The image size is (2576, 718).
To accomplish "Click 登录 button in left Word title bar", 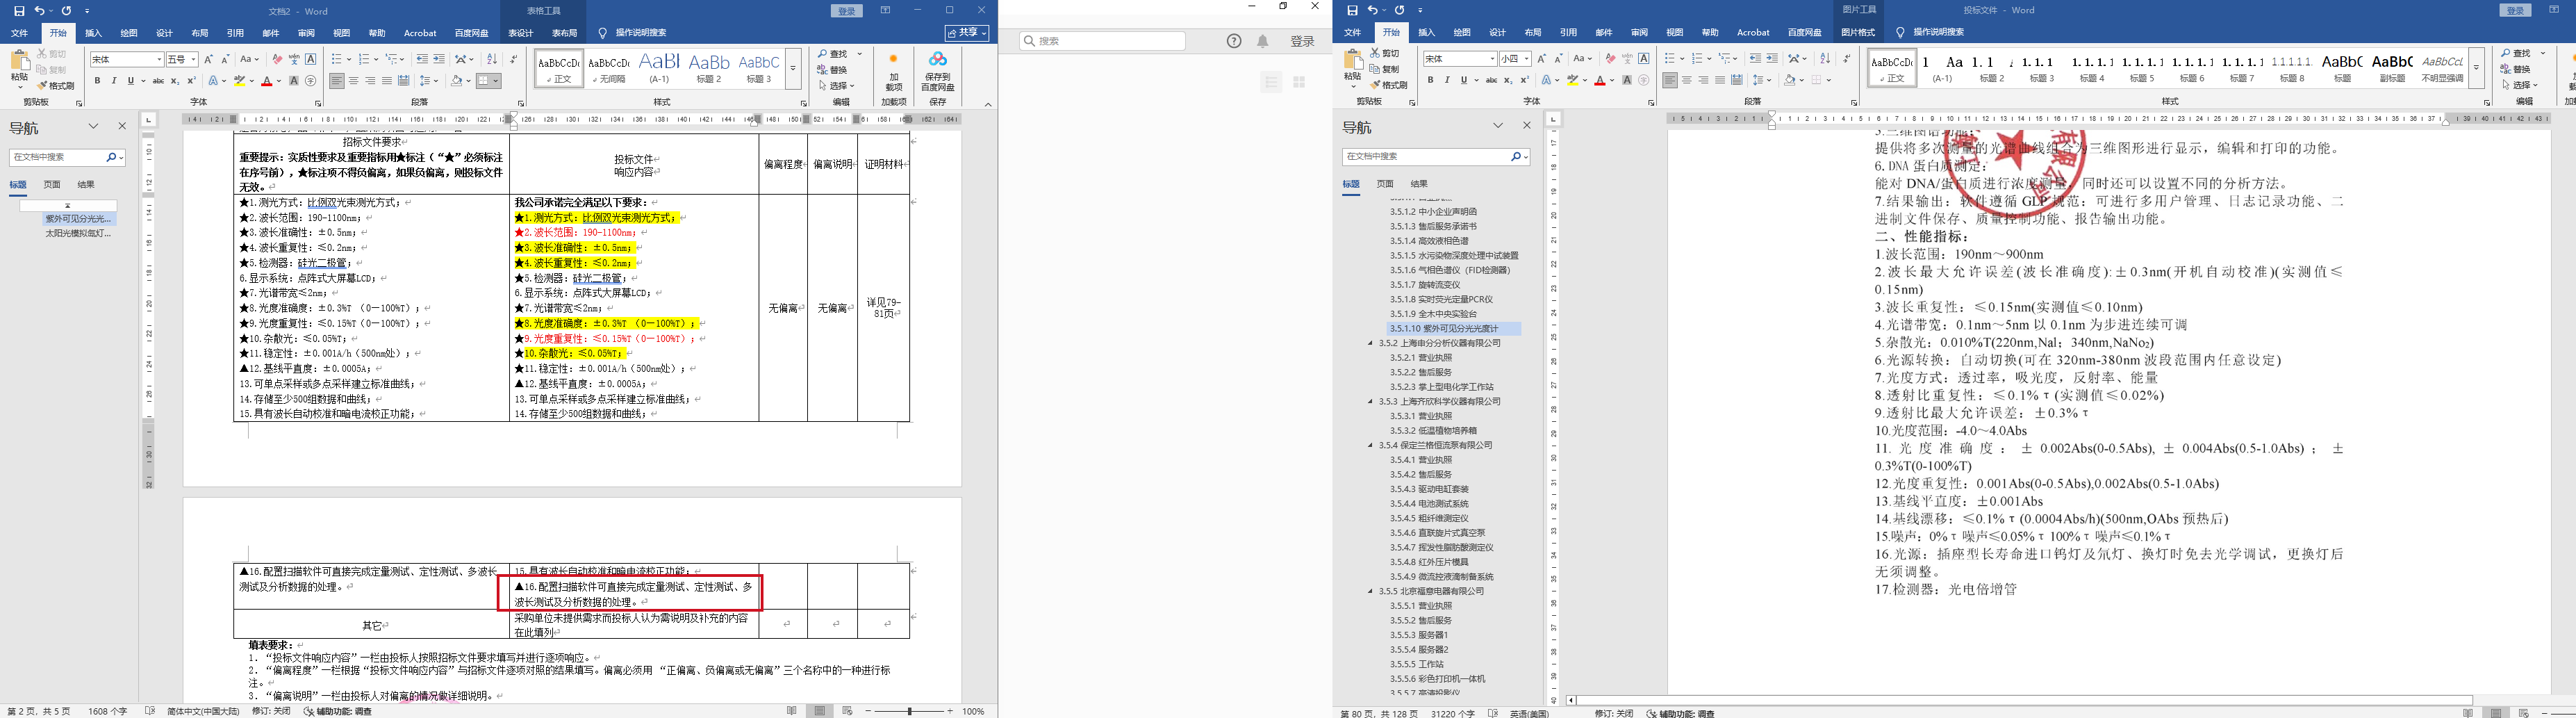I will tap(847, 11).
